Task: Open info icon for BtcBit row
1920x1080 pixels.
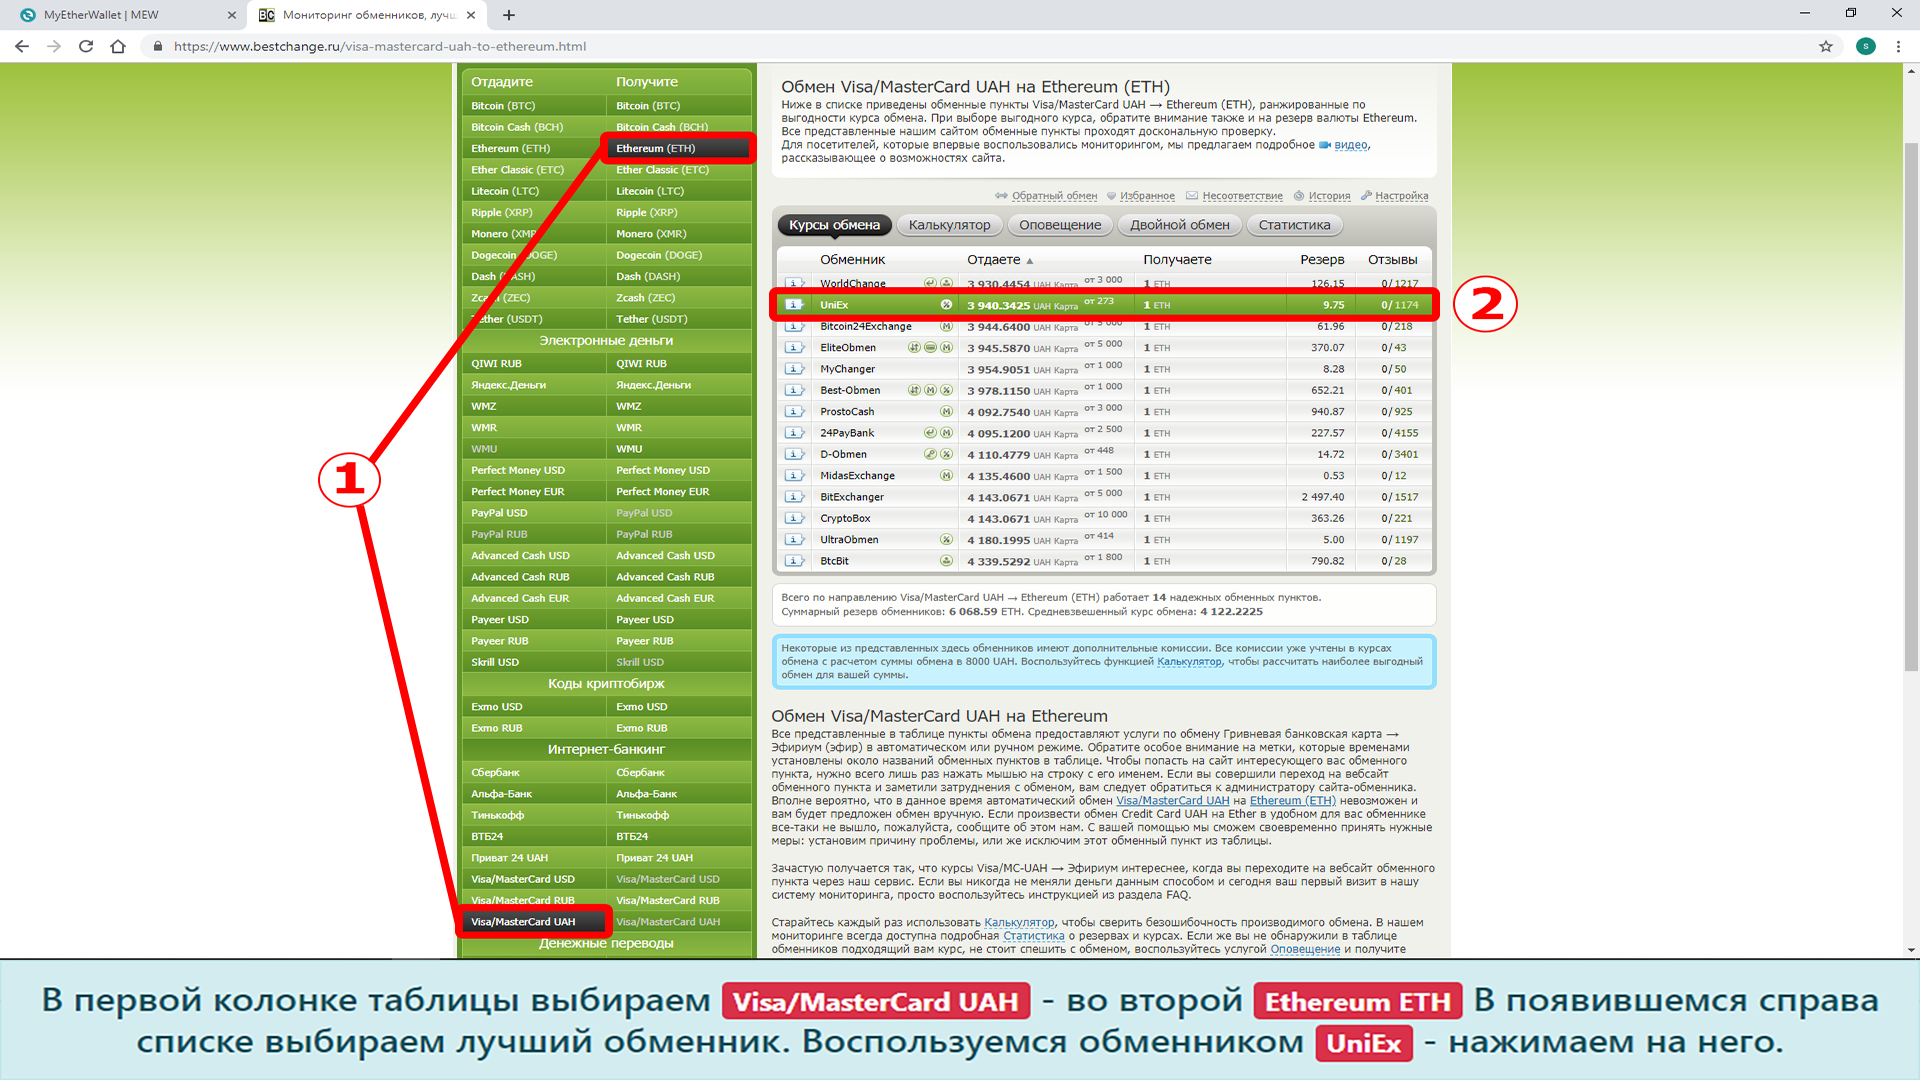Action: 794,561
